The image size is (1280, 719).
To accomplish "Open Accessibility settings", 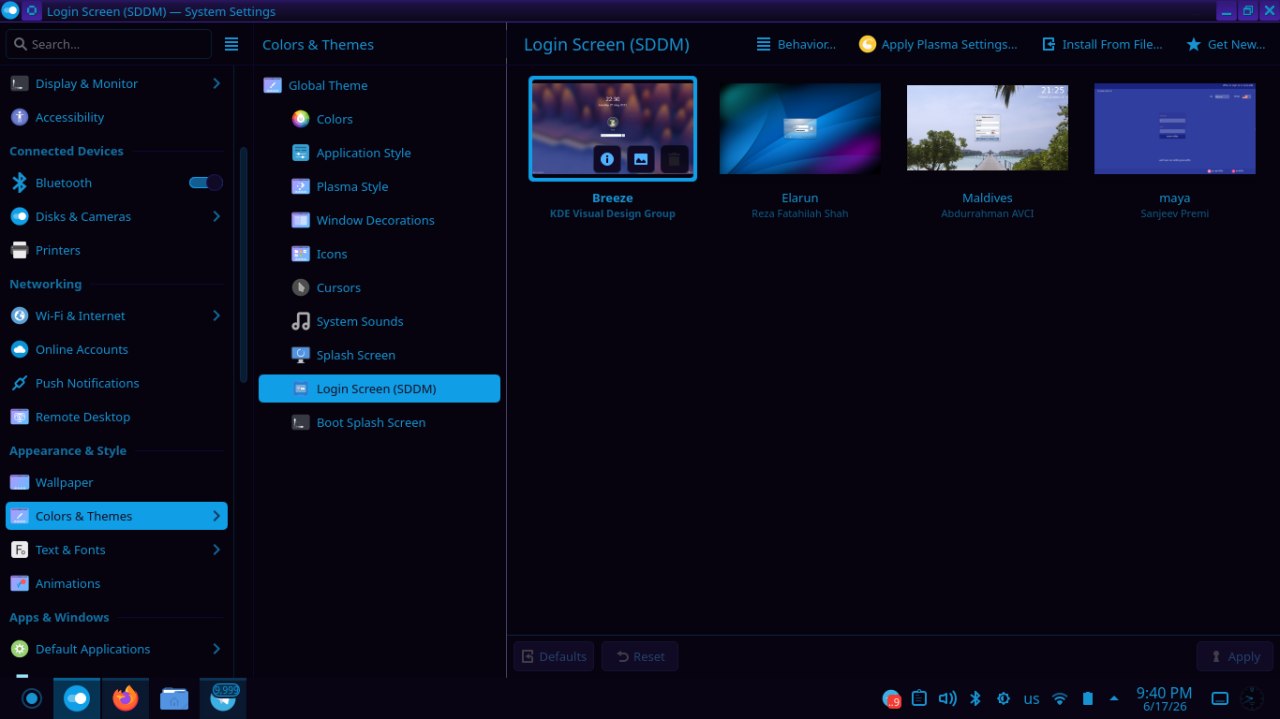I will tap(116, 117).
